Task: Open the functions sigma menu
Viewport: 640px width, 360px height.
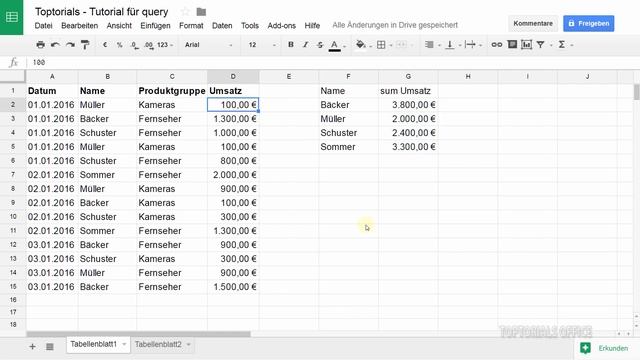Action: coord(562,44)
